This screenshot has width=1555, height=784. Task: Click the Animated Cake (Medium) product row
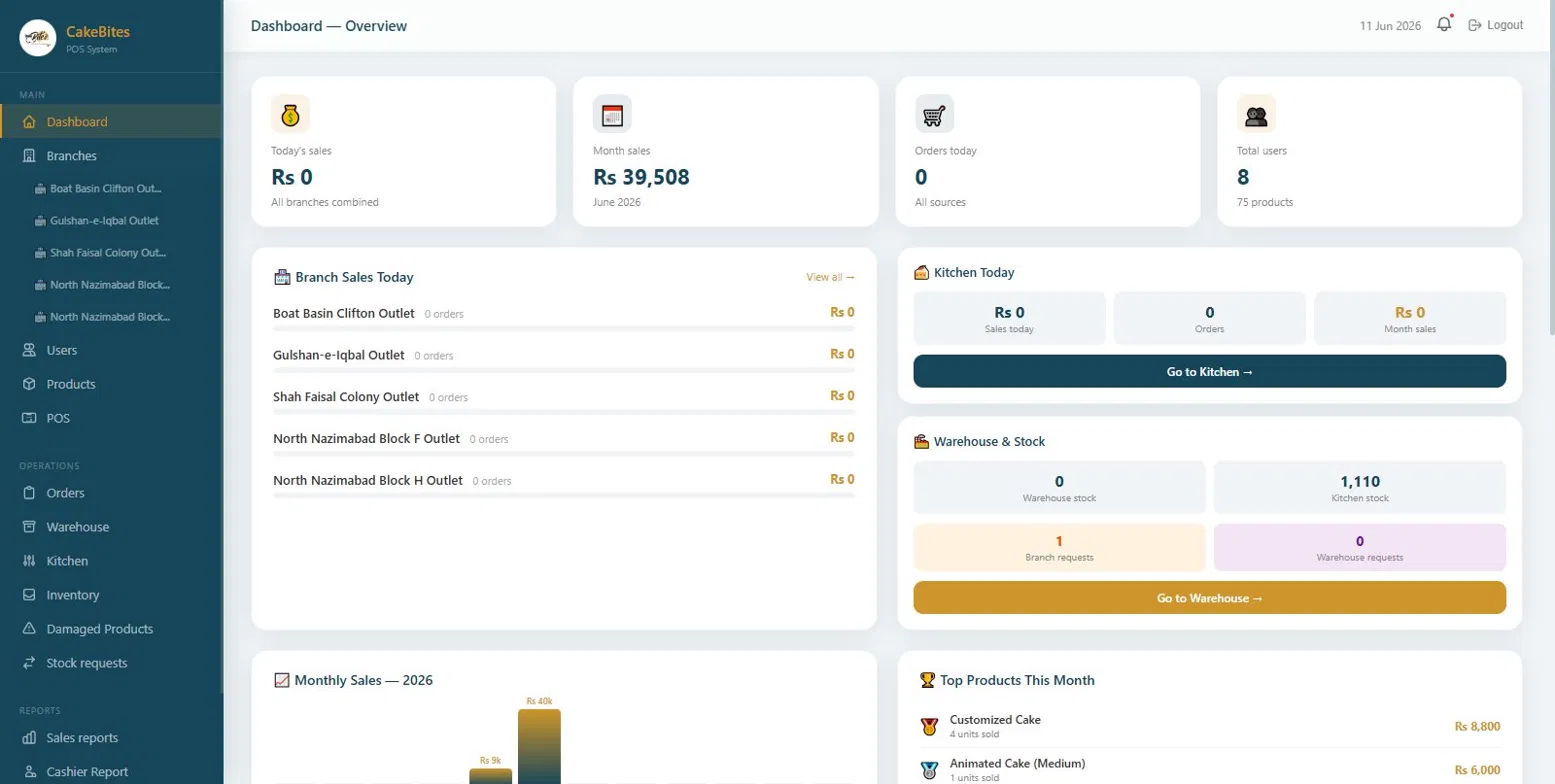[1209, 769]
